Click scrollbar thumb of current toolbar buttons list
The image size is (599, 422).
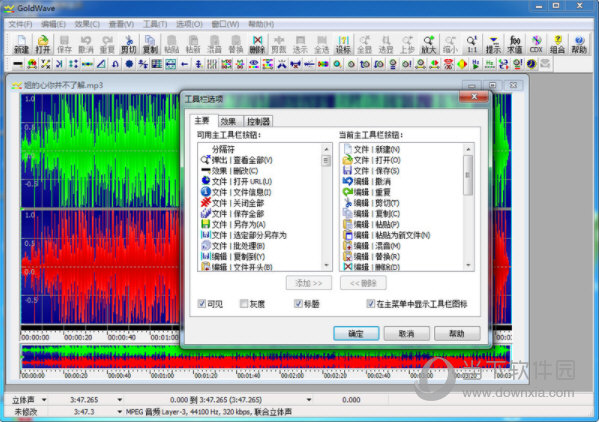click(x=468, y=175)
